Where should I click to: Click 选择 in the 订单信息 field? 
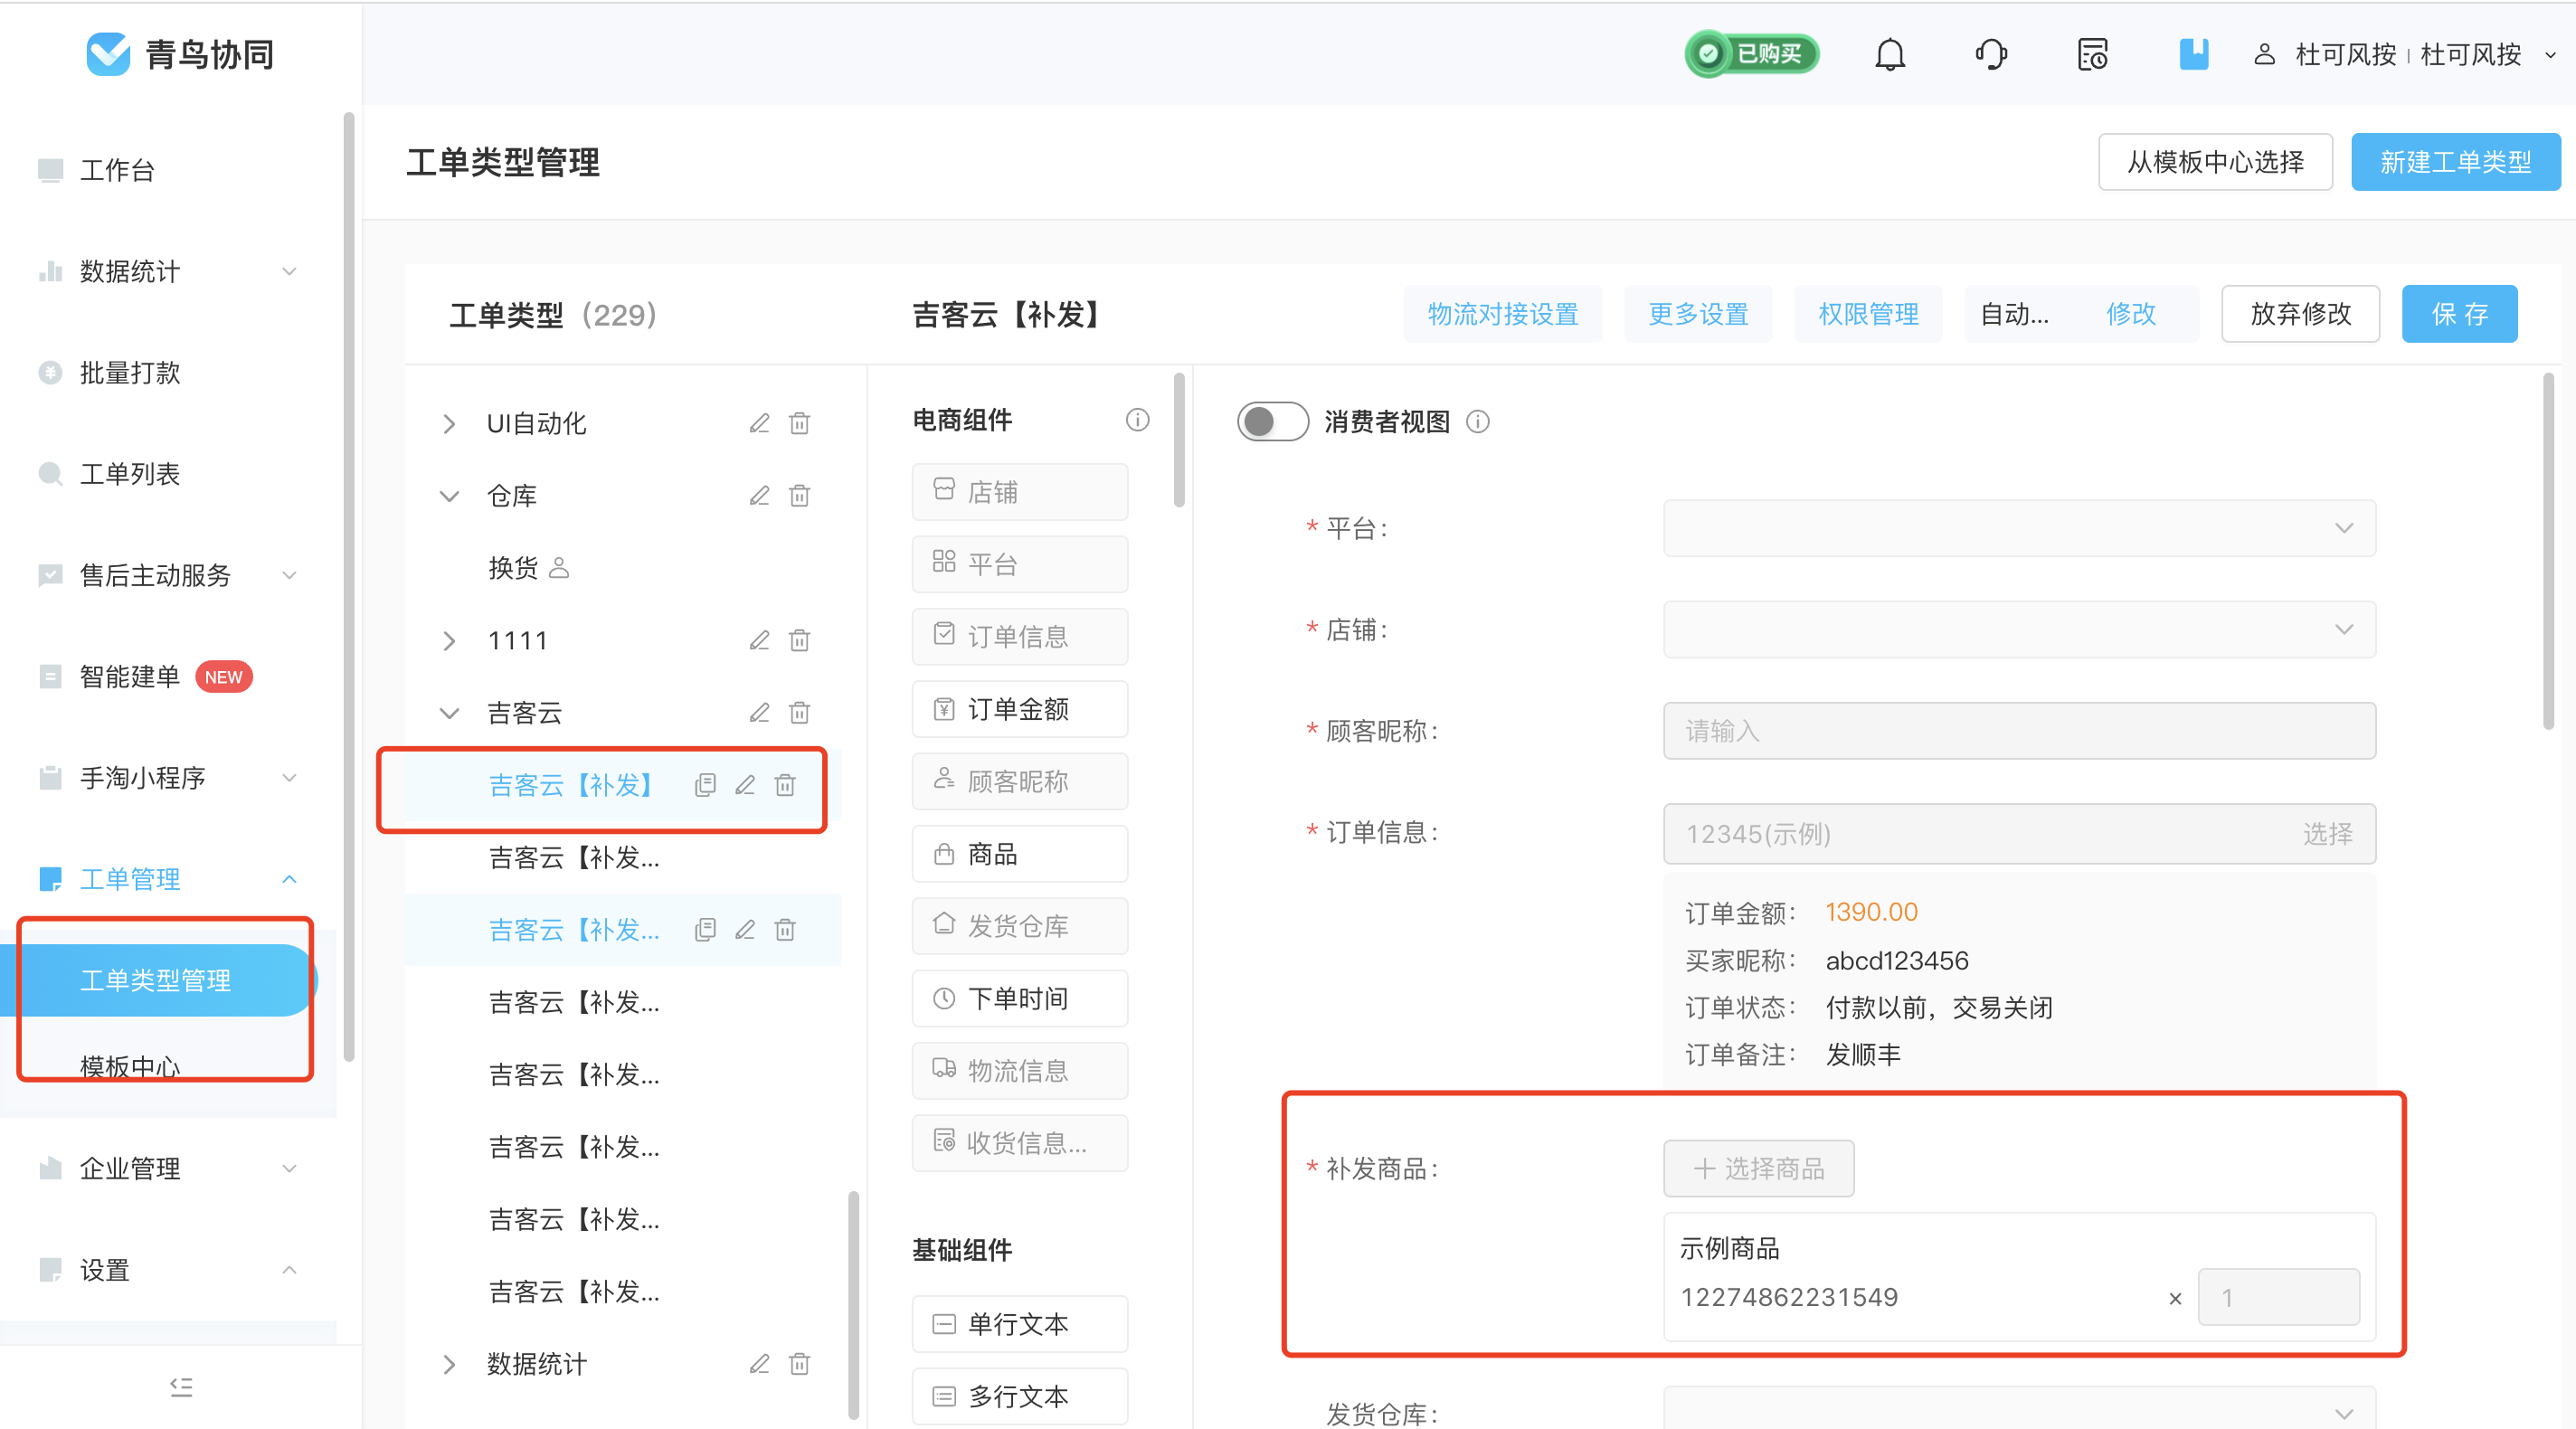tap(2327, 834)
